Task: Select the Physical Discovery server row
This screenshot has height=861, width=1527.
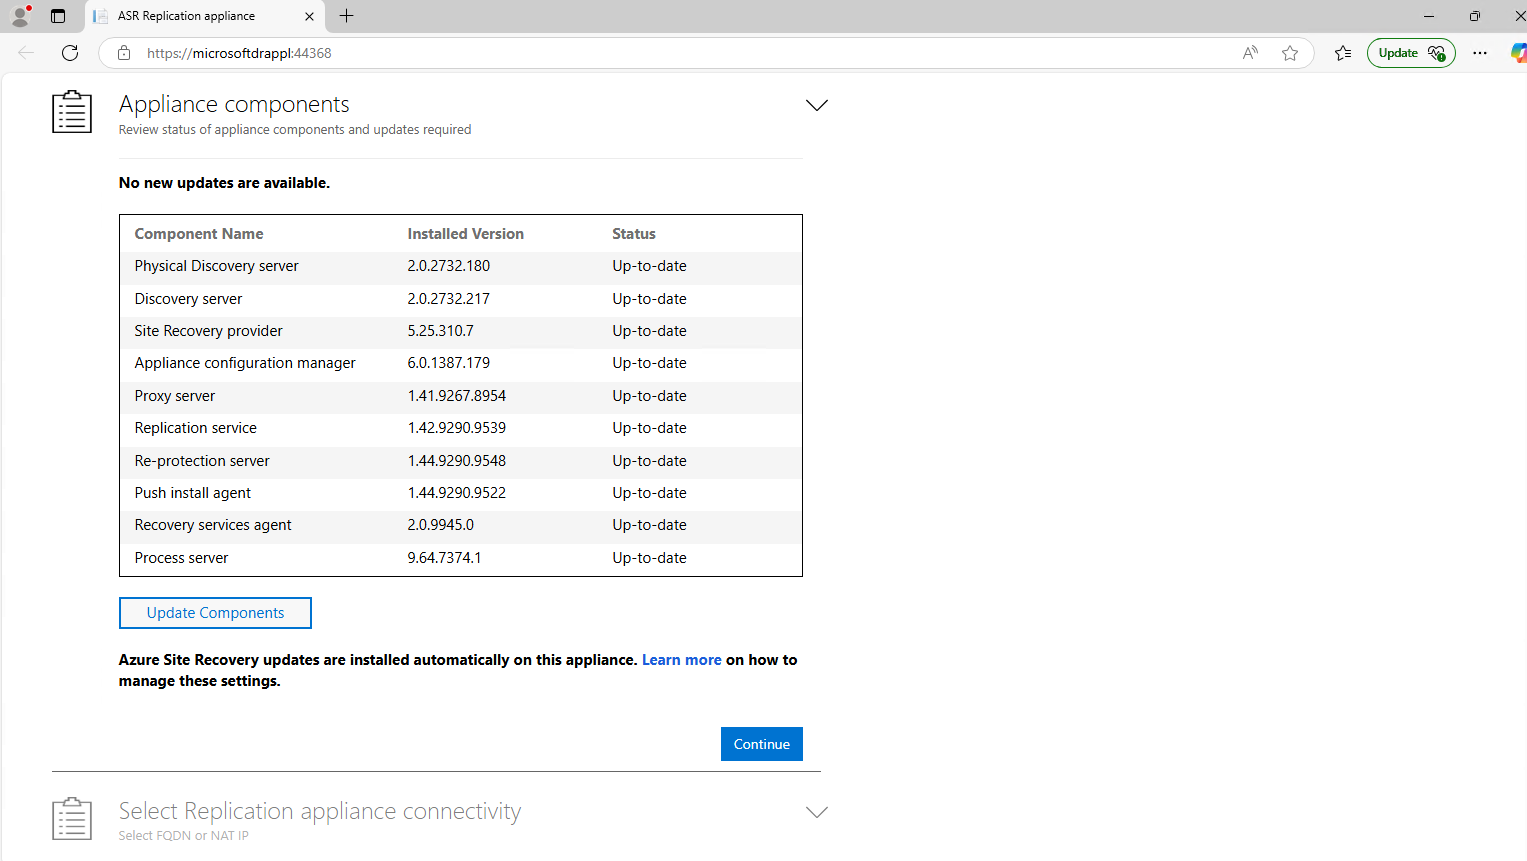Action: (x=461, y=266)
